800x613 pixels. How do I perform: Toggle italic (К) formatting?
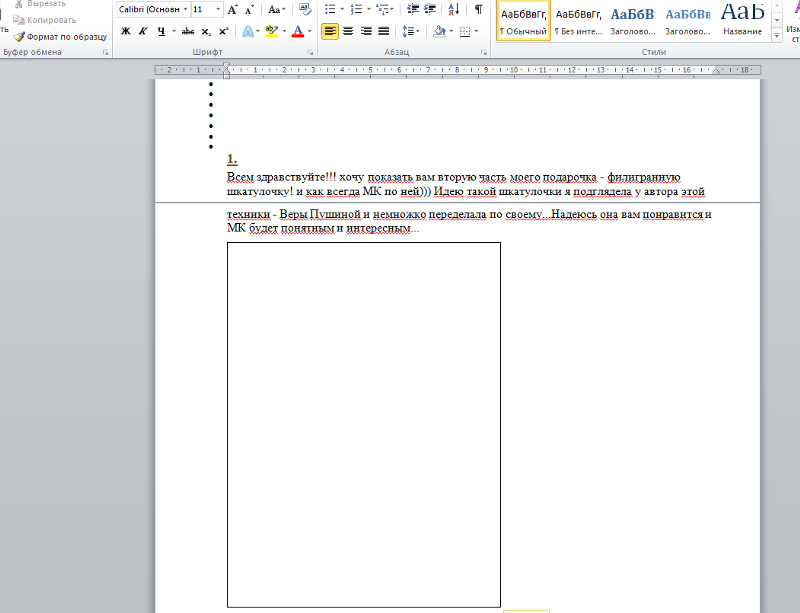pyautogui.click(x=143, y=31)
